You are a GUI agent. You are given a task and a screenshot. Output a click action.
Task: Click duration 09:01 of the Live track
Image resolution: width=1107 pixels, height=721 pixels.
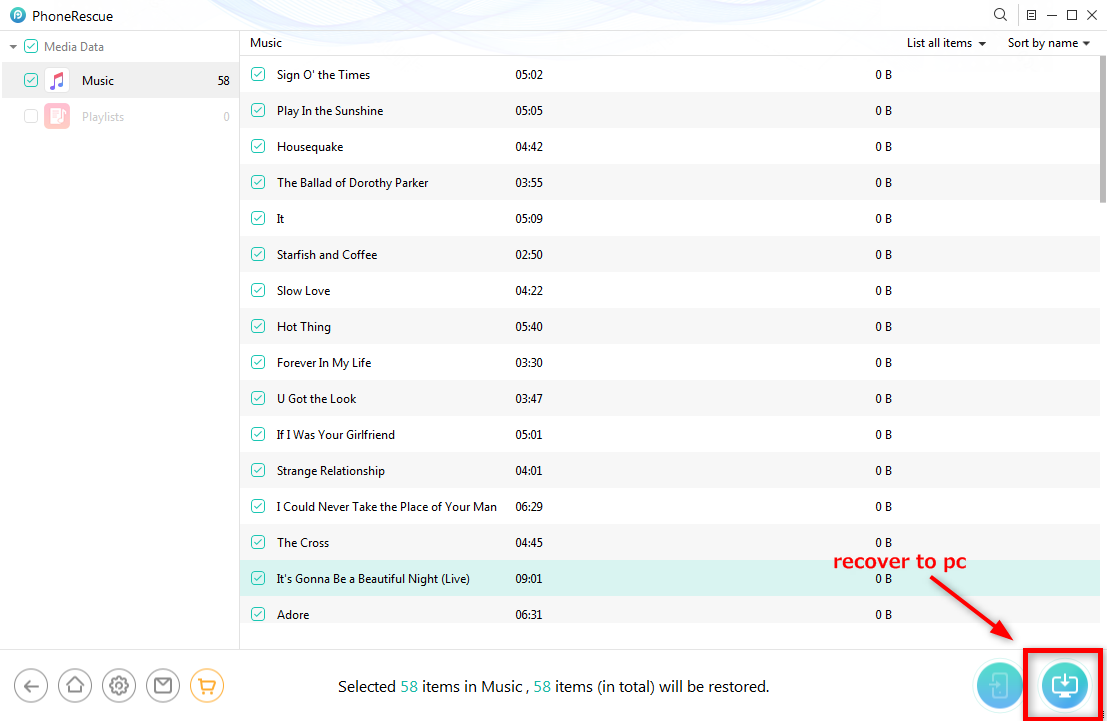529,579
